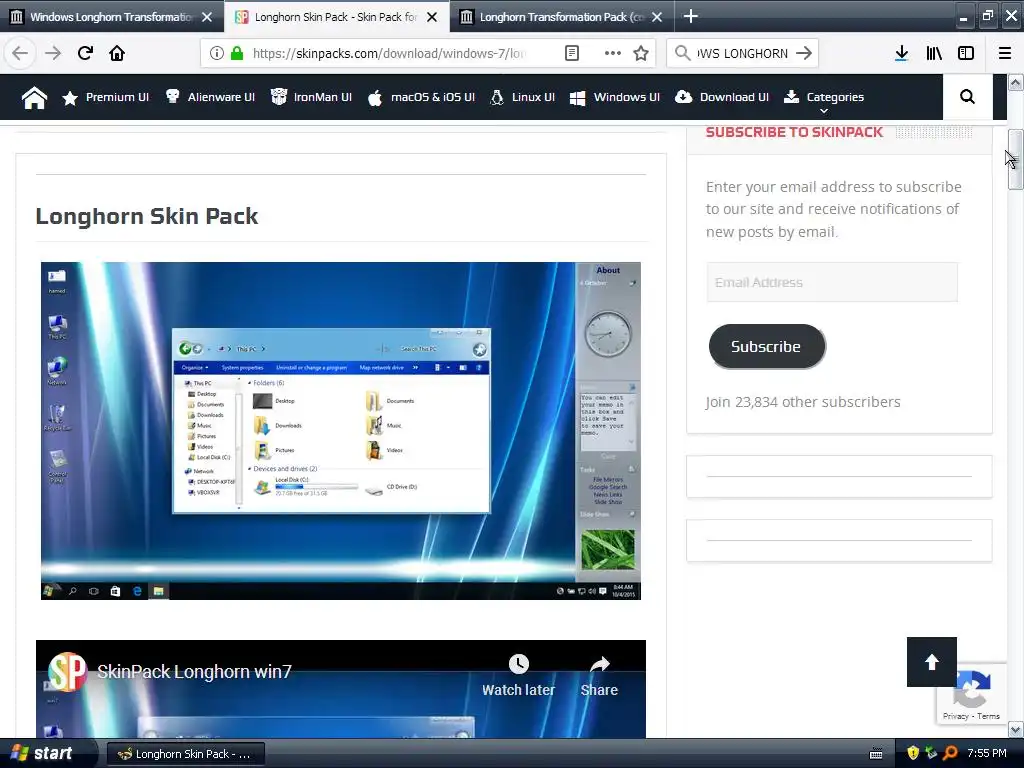
Task: Go back using the browser back arrow
Action: click(20, 53)
